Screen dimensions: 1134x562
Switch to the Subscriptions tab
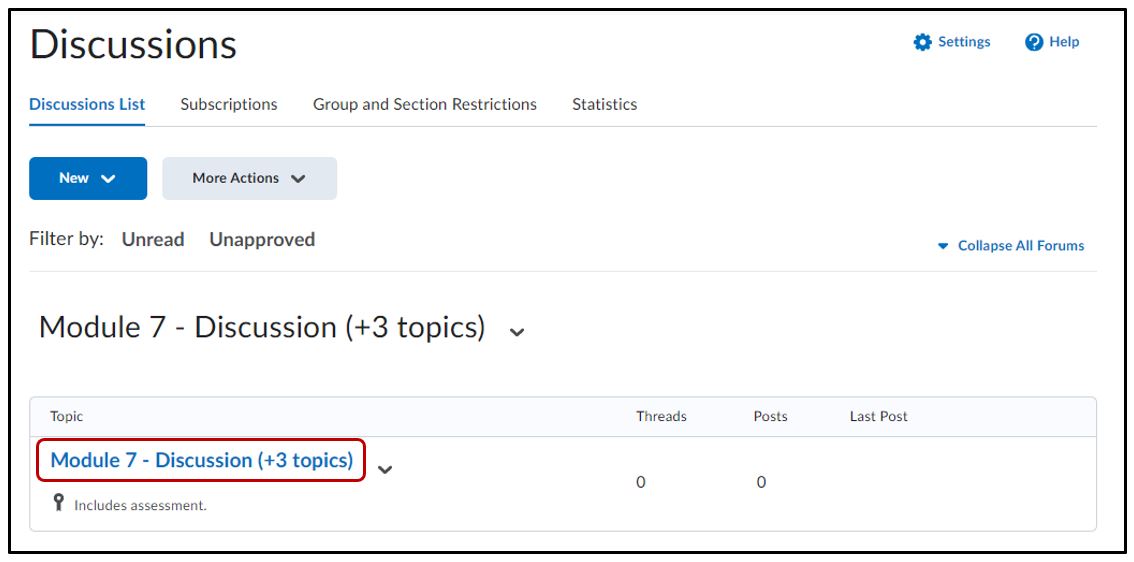tap(229, 104)
